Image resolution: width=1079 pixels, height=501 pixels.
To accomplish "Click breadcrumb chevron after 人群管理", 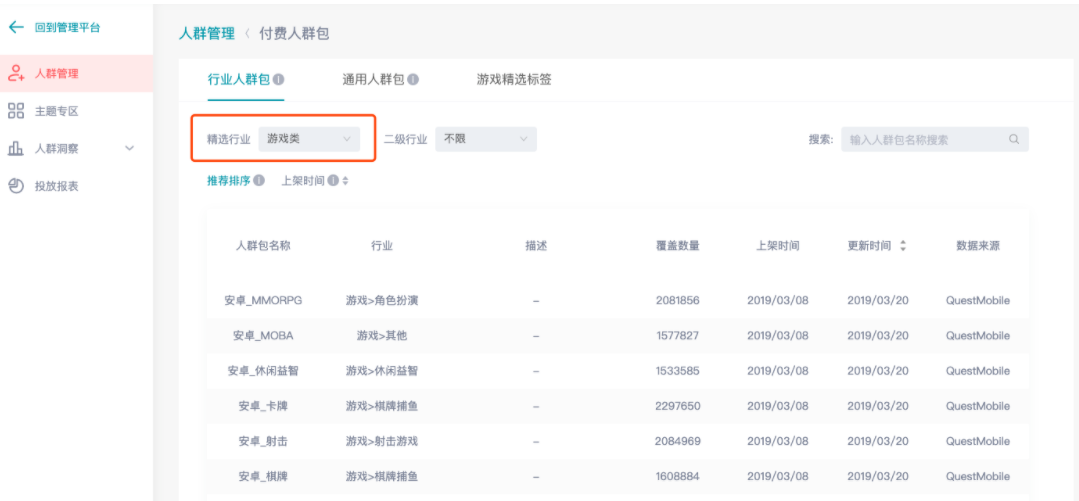I will (247, 33).
